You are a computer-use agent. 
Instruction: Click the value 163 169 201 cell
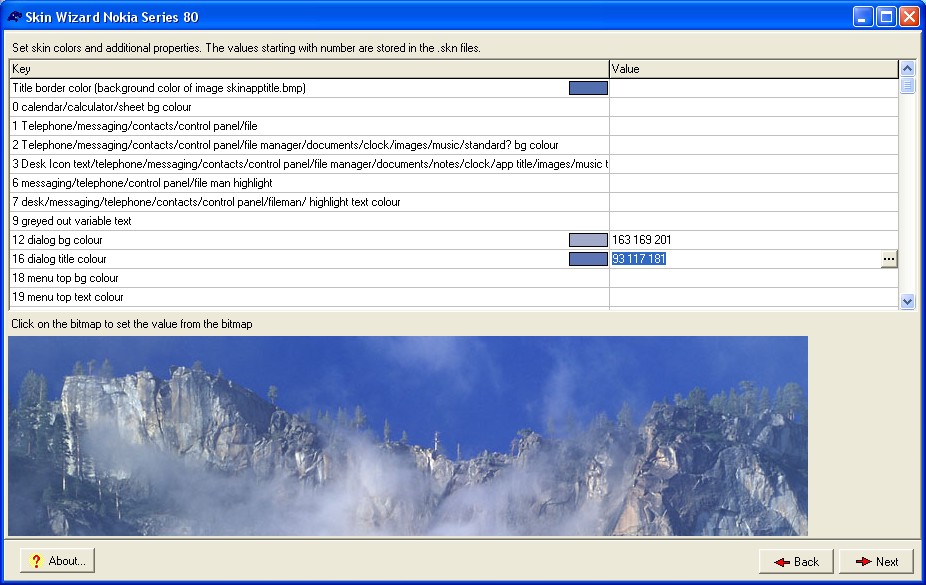754,240
